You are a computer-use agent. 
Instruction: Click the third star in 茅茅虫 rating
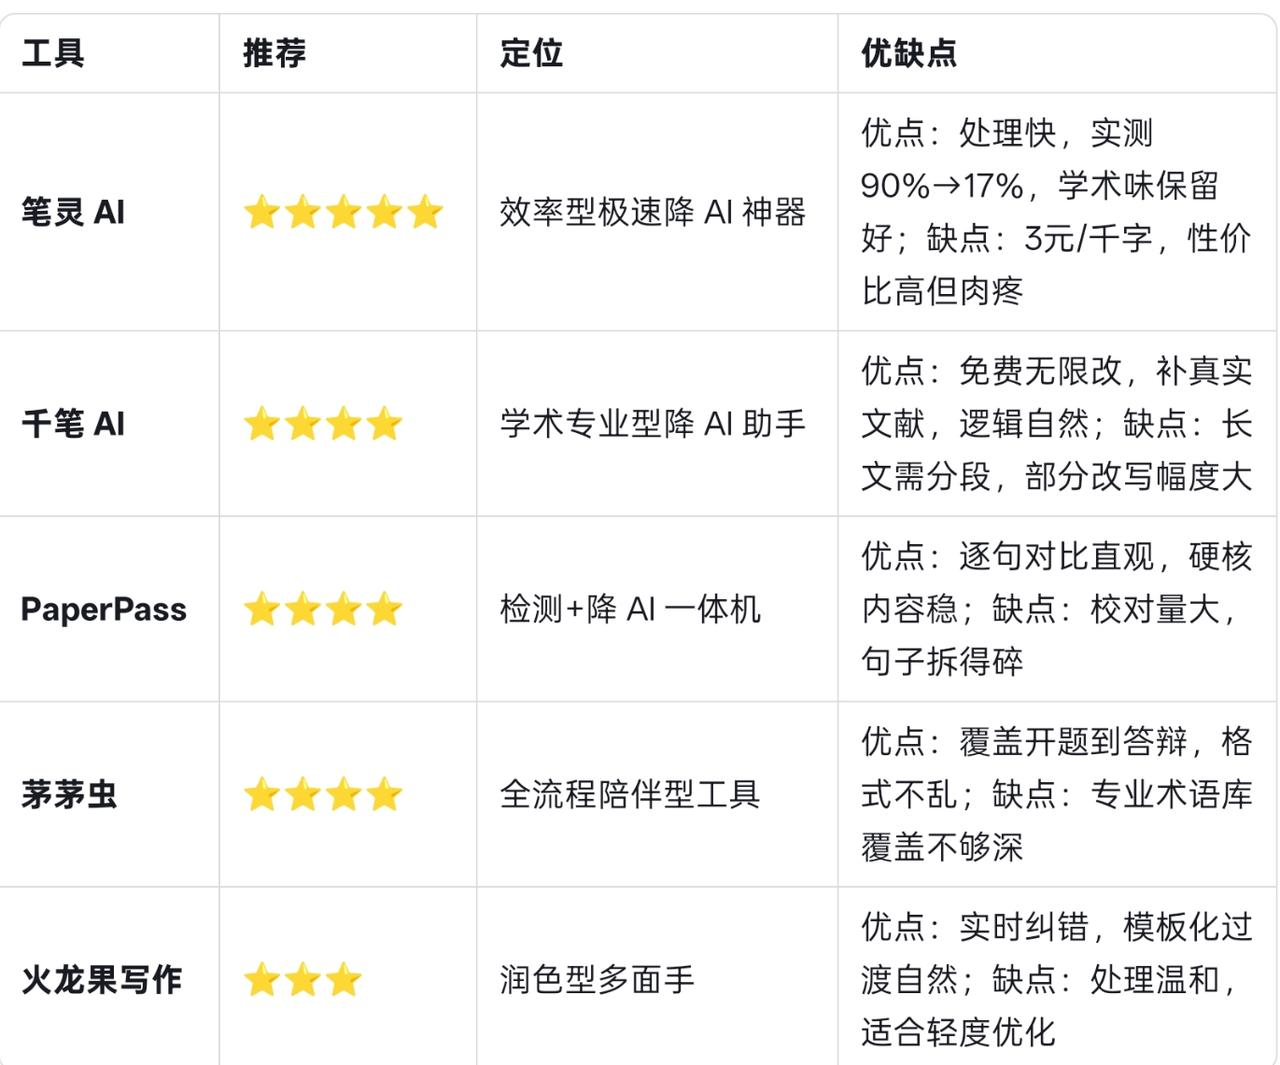[343, 795]
